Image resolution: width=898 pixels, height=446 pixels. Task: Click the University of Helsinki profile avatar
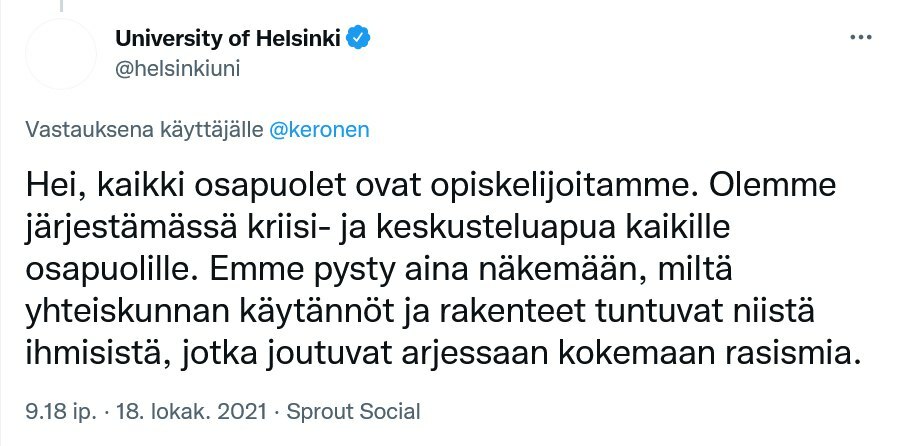tap(60, 55)
